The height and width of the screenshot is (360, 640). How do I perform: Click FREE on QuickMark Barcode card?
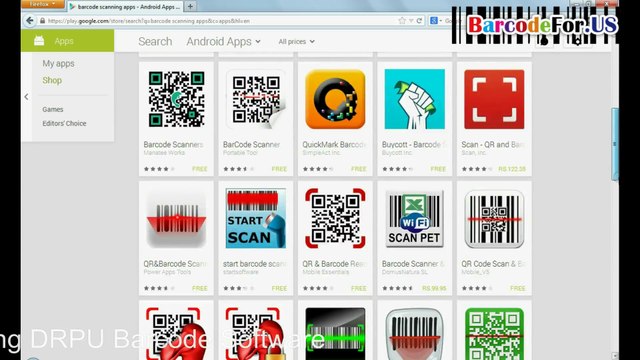point(359,169)
